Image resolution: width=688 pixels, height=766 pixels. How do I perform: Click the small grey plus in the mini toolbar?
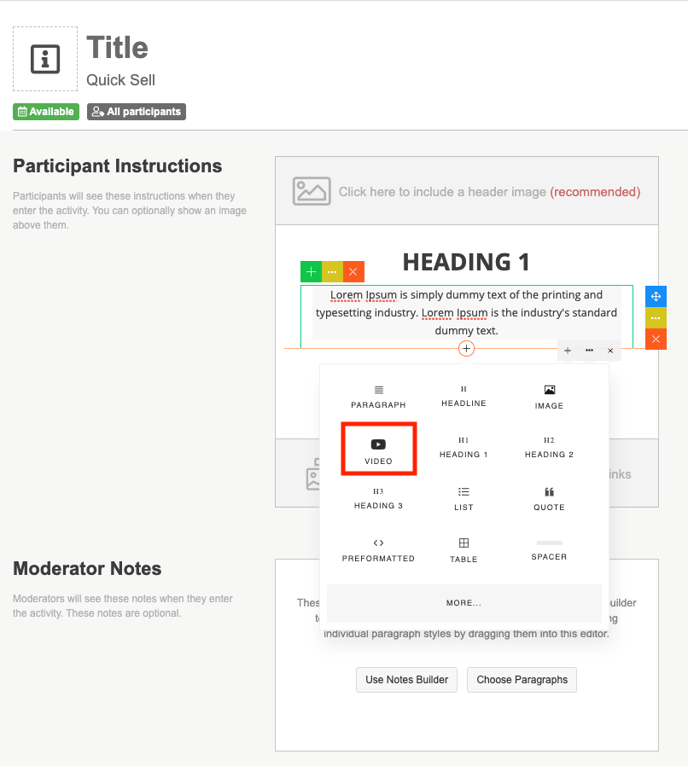[567, 350]
